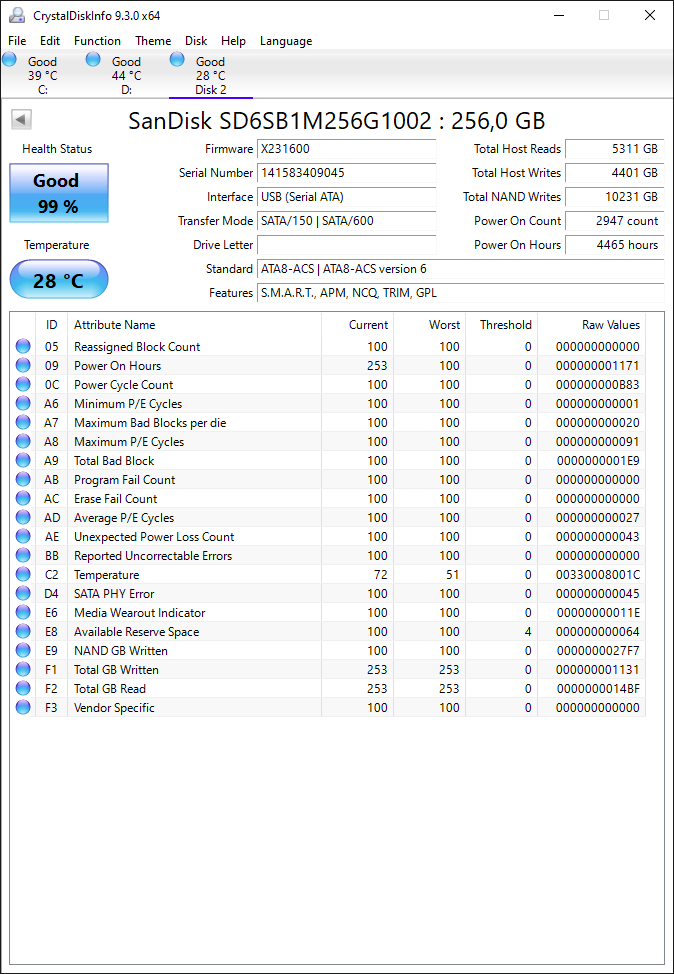Click the status orb for Unexpected Power Loss Count

(x=23, y=536)
